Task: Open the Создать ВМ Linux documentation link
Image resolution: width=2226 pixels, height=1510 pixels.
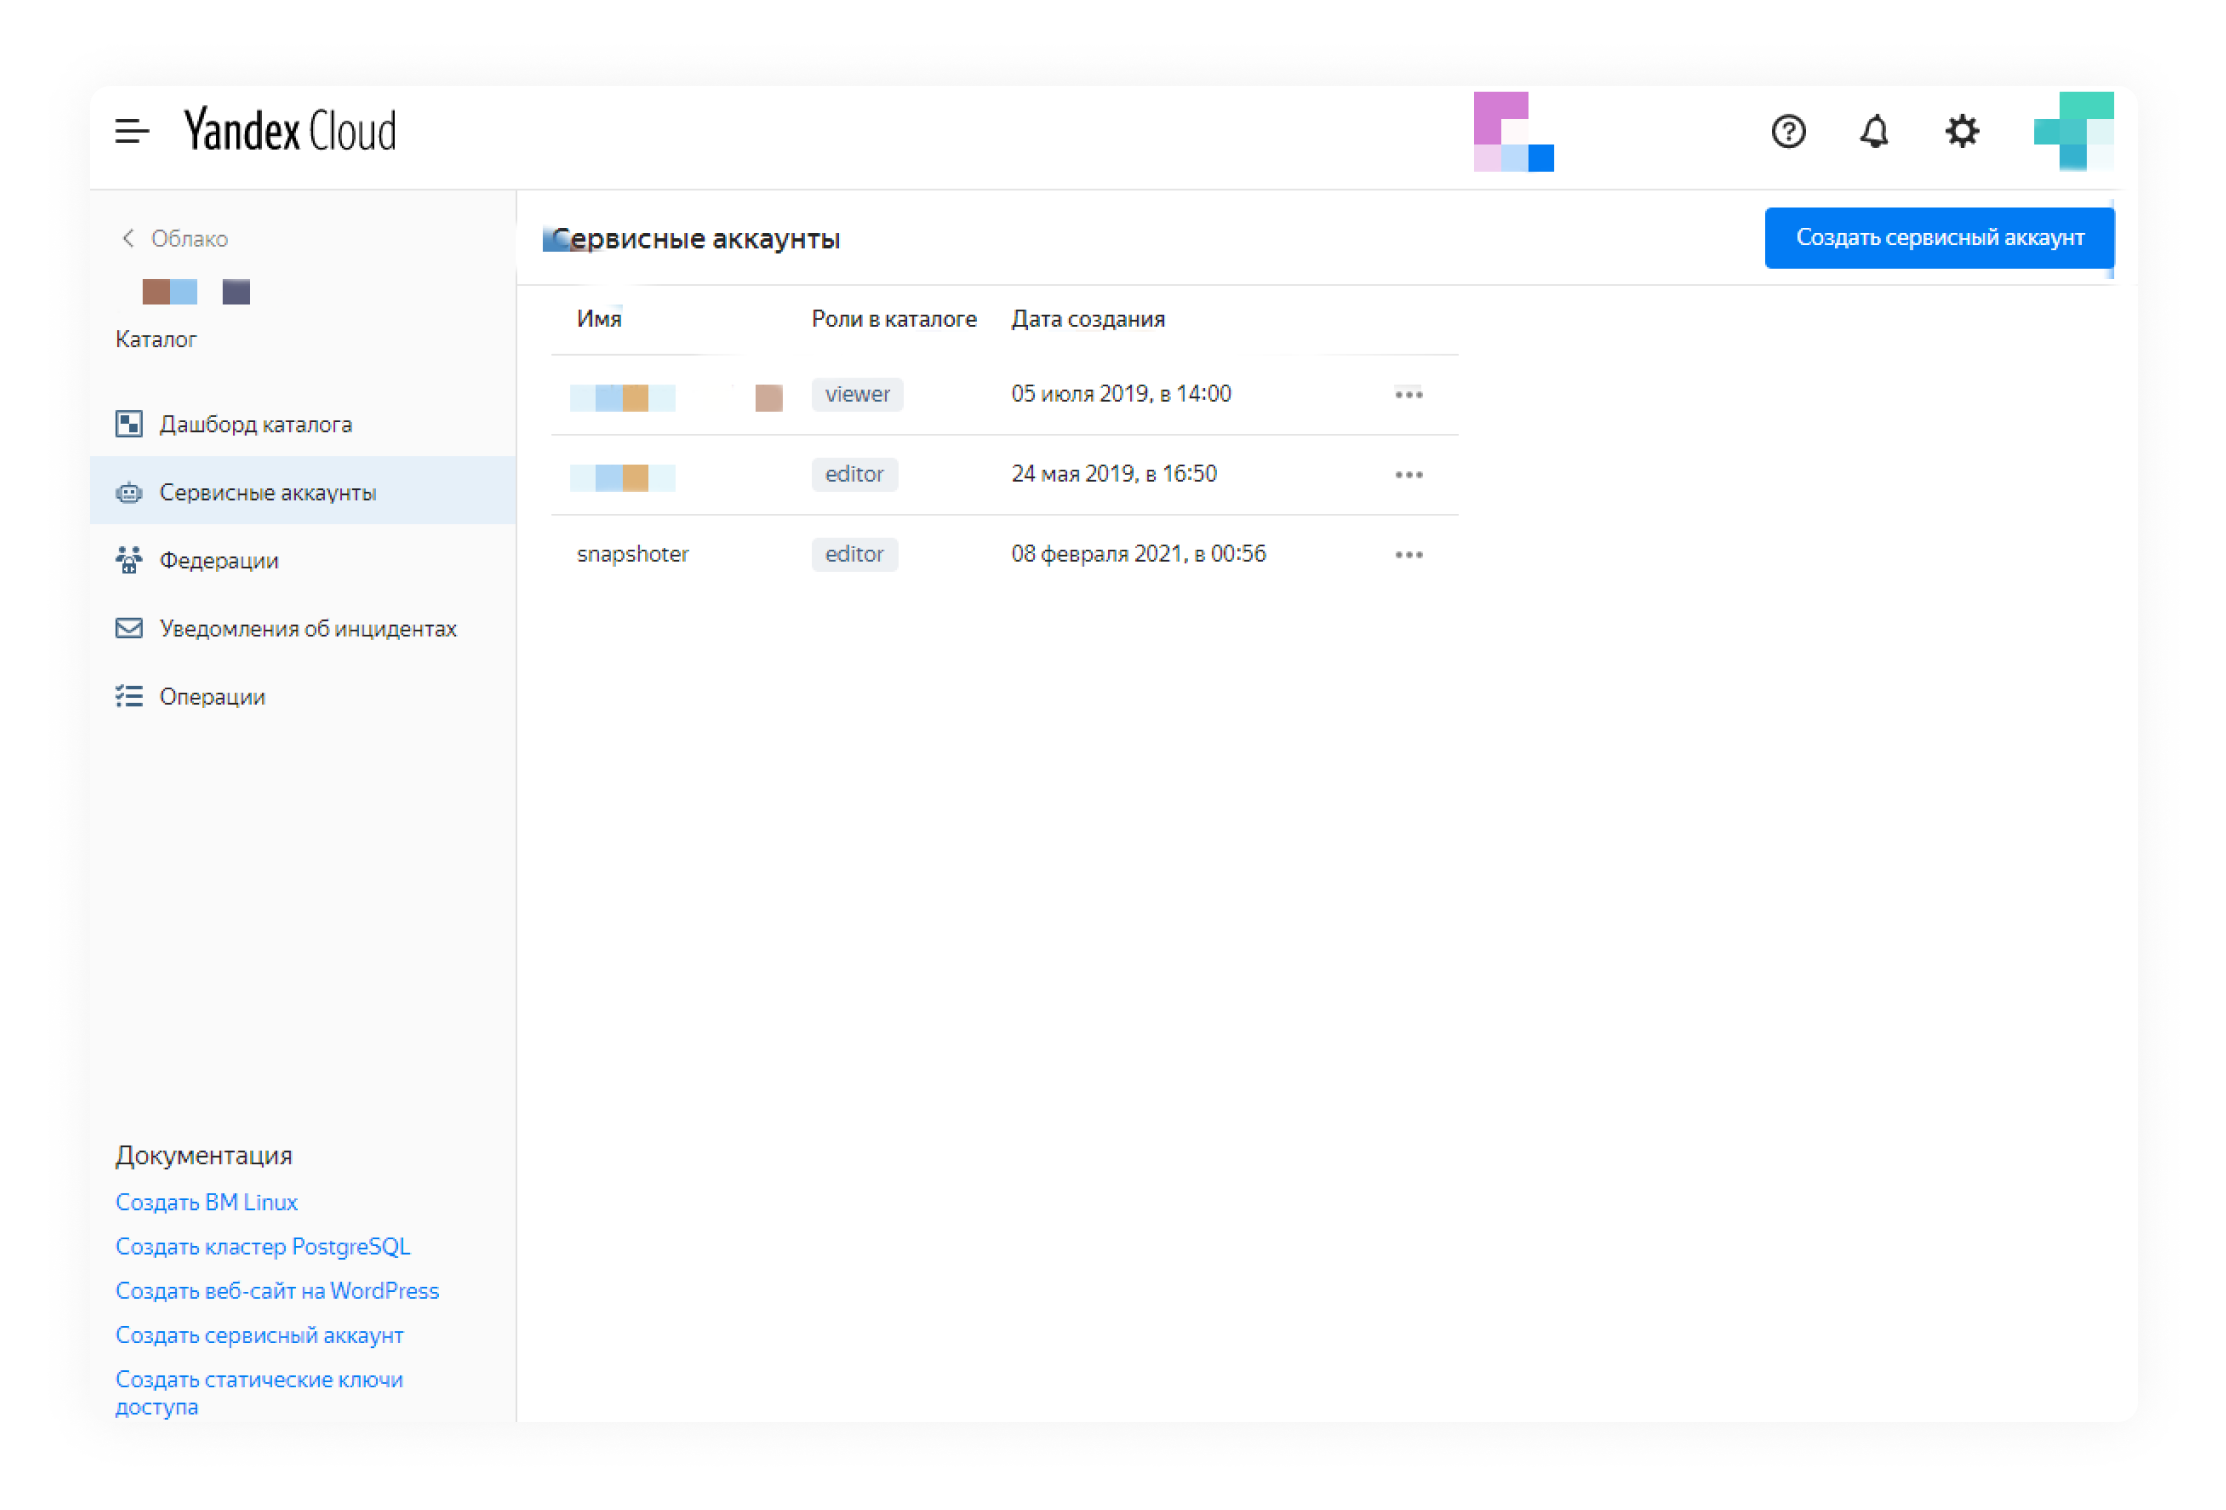Action: point(206,1202)
